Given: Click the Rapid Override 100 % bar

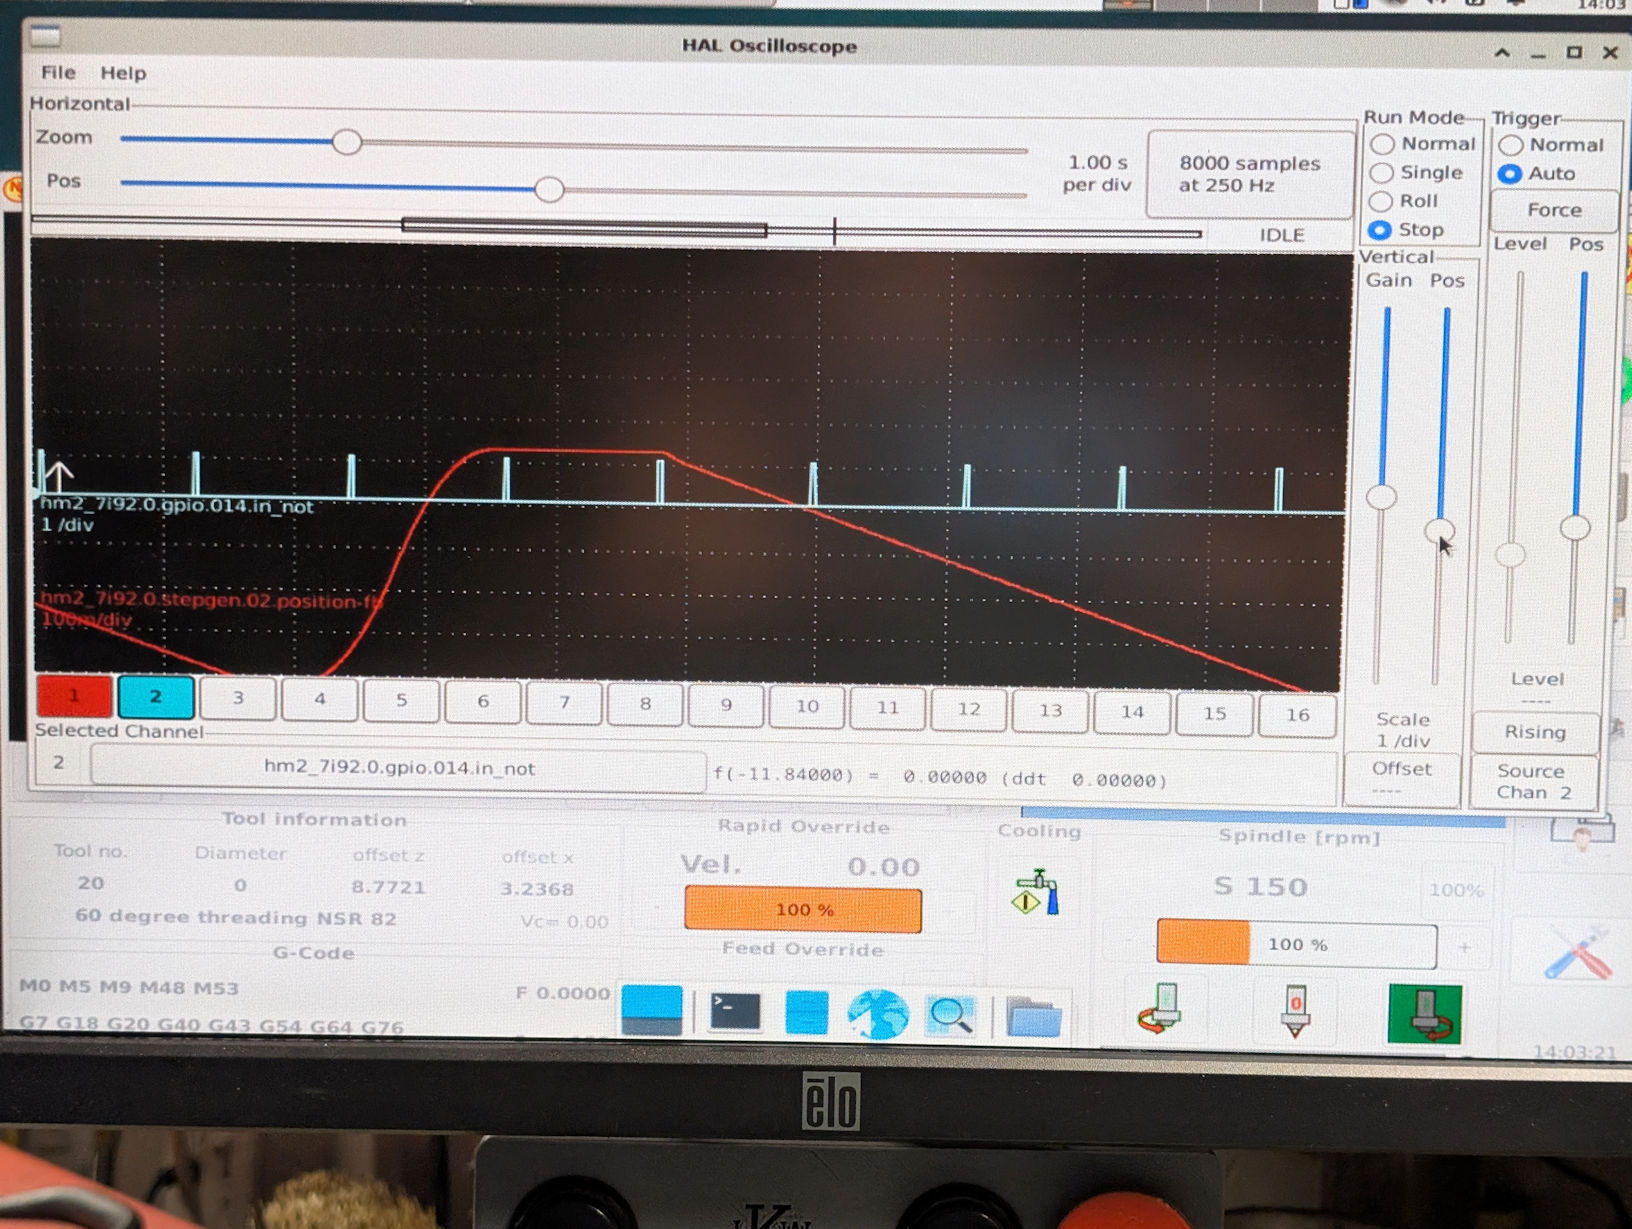Looking at the screenshot, I should pyautogui.click(x=803, y=910).
